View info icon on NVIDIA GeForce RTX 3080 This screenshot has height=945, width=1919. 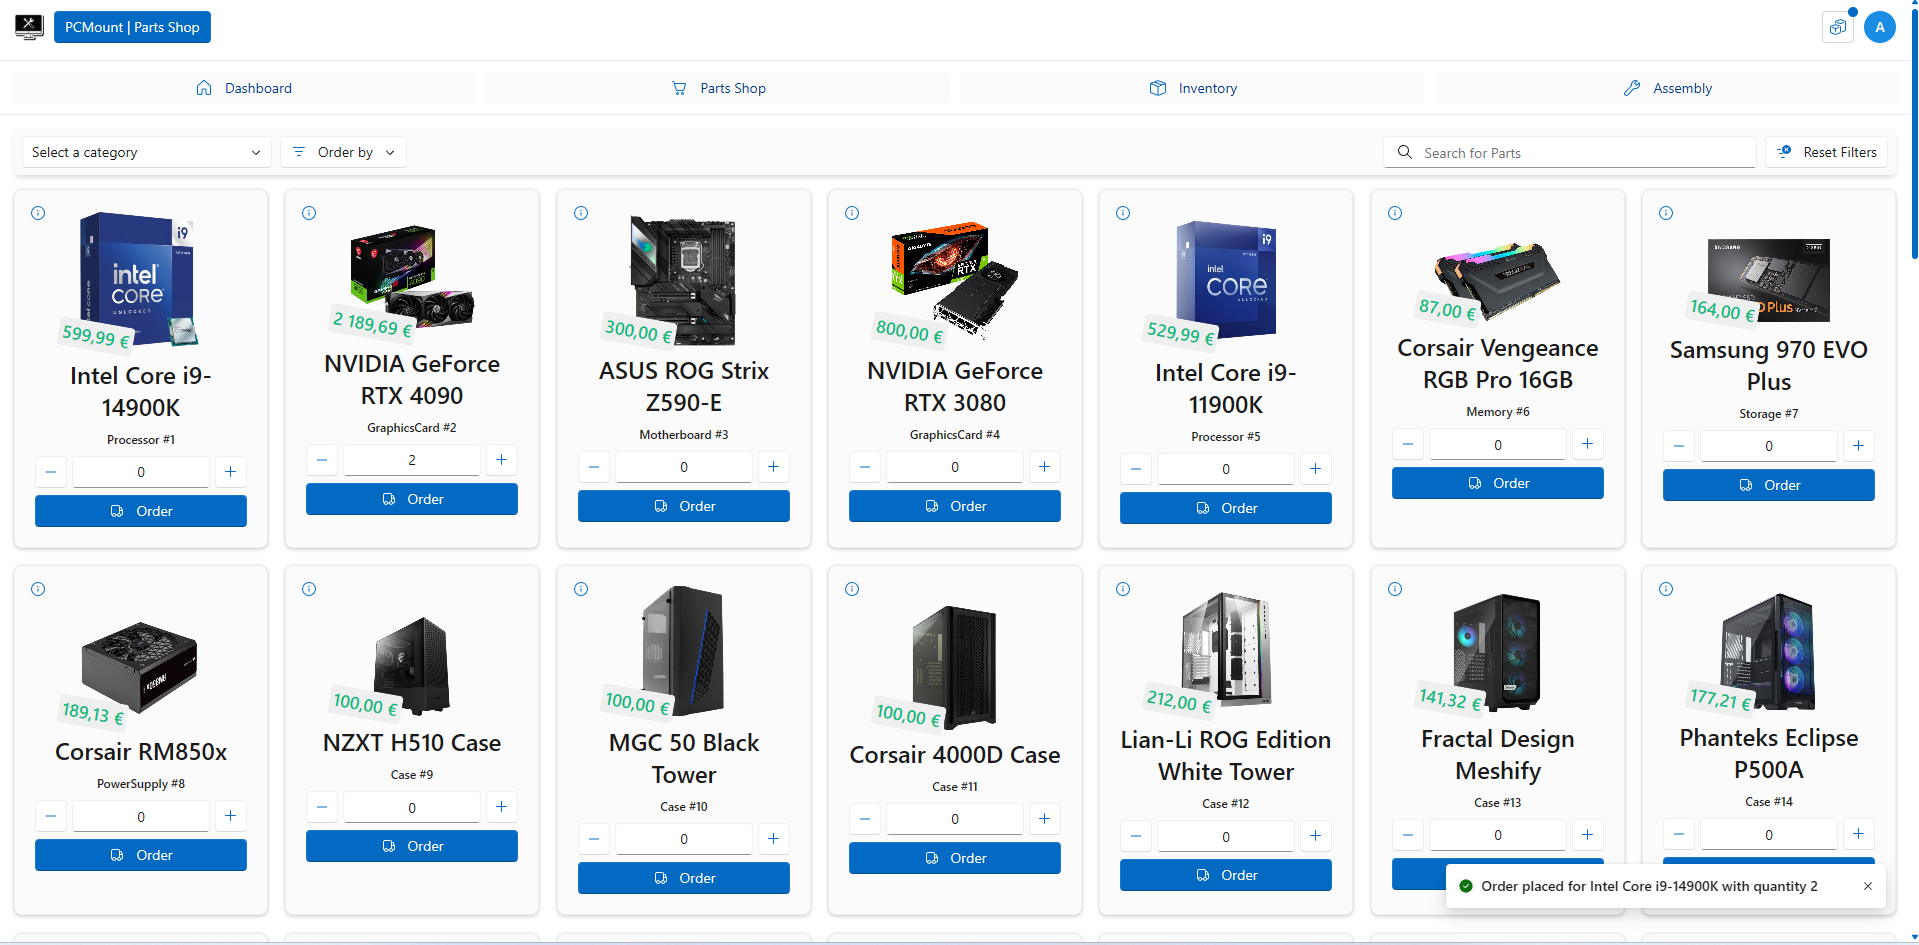coord(852,213)
